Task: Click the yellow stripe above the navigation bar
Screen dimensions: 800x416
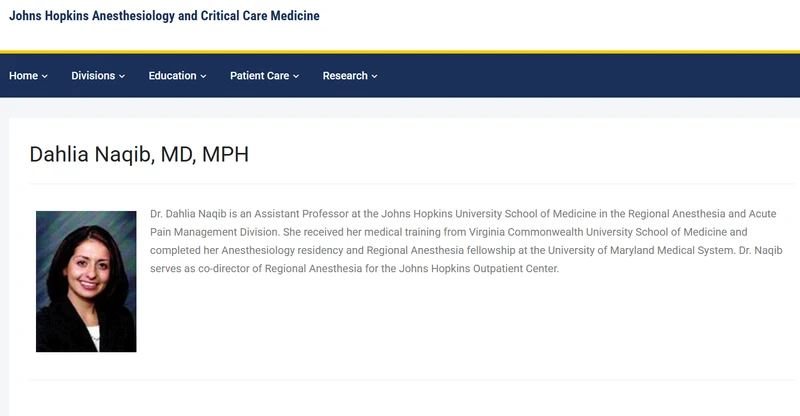Action: pyautogui.click(x=400, y=52)
